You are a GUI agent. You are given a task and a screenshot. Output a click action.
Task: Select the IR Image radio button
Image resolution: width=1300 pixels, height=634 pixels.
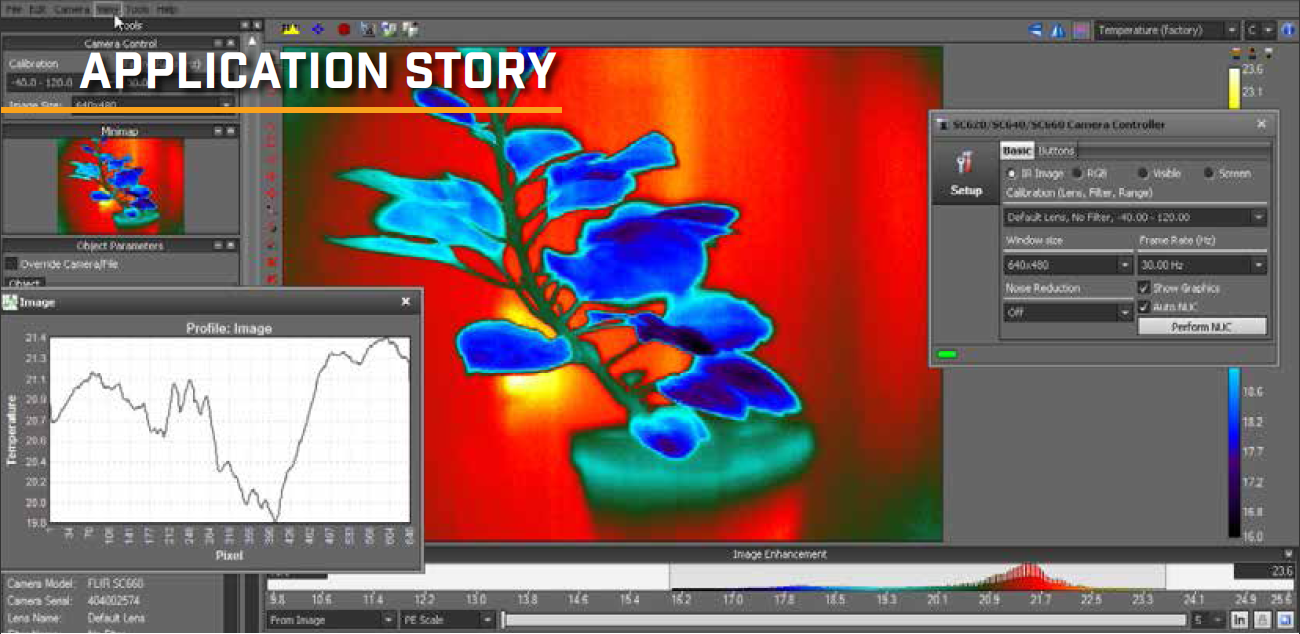coord(1011,174)
